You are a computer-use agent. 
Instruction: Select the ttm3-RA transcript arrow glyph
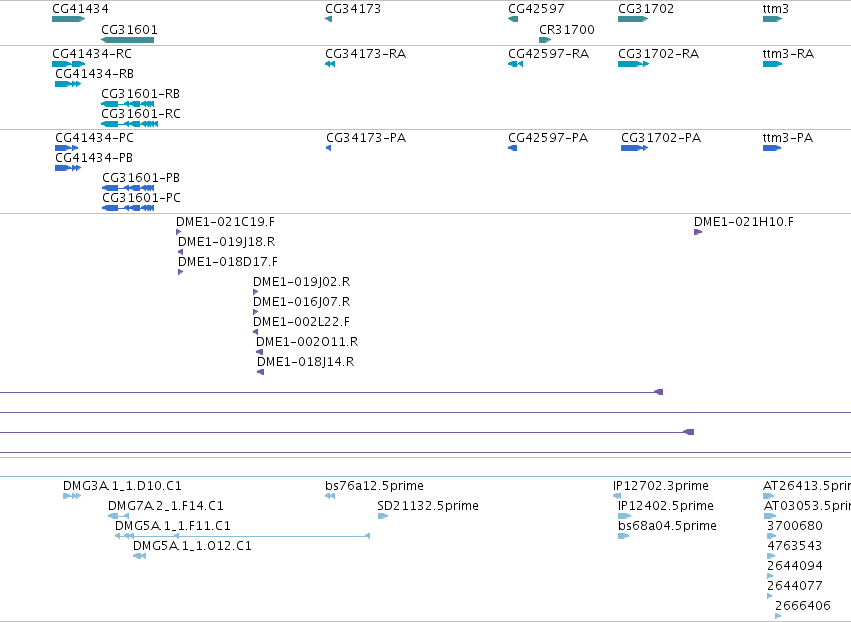tap(772, 64)
